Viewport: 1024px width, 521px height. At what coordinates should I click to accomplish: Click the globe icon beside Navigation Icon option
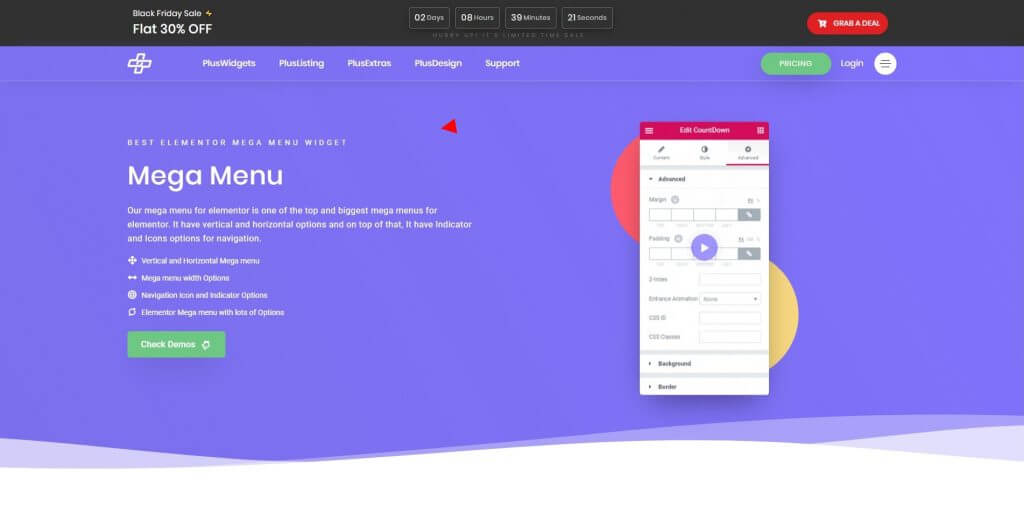coord(132,295)
